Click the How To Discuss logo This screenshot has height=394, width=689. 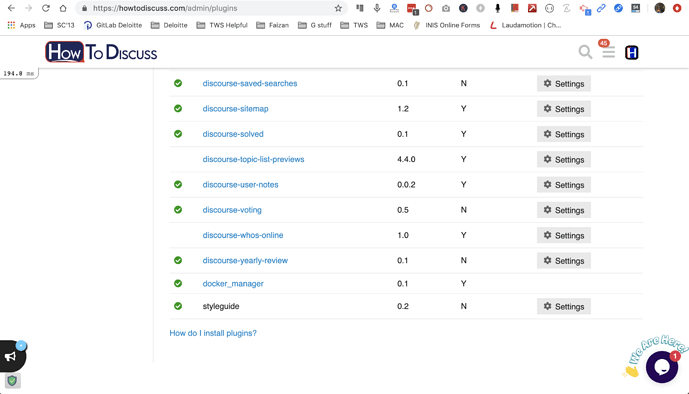click(101, 52)
